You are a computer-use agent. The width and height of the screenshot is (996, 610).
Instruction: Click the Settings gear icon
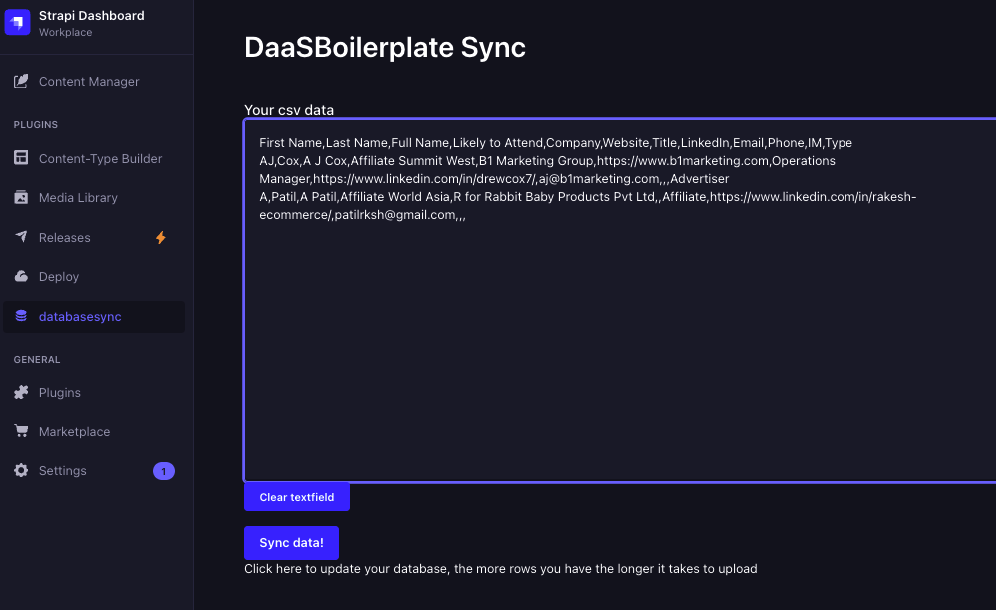click(21, 470)
